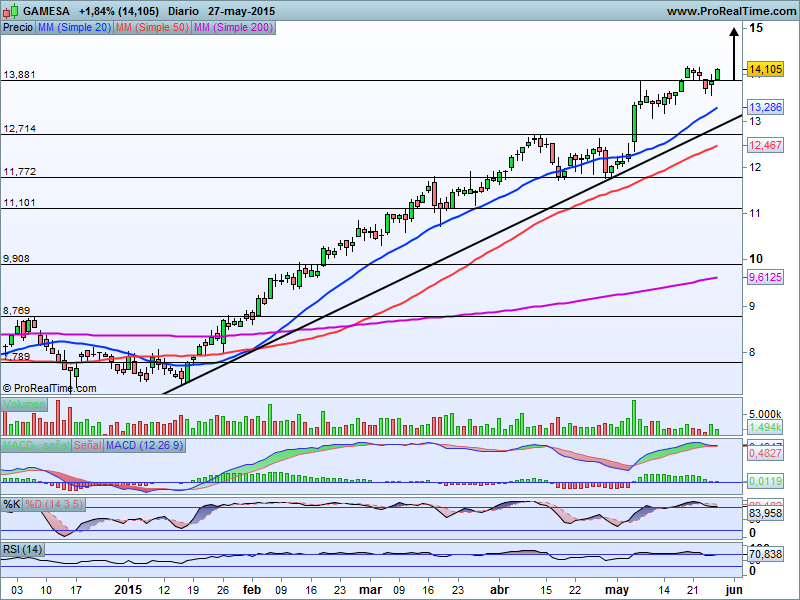
Task: Click the +1,84% change value in the title
Action: click(97, 11)
